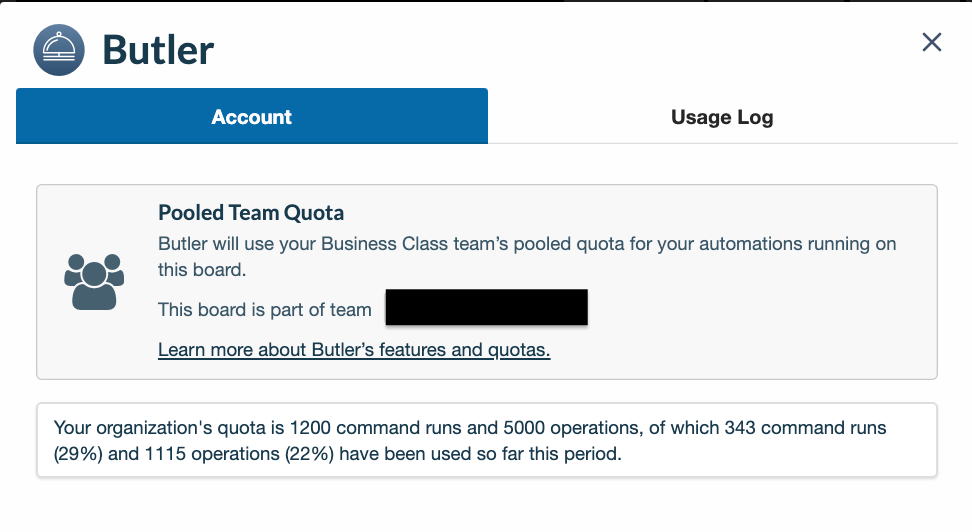Click the organization's quota summary box
The image size is (972, 532).
pos(487,440)
